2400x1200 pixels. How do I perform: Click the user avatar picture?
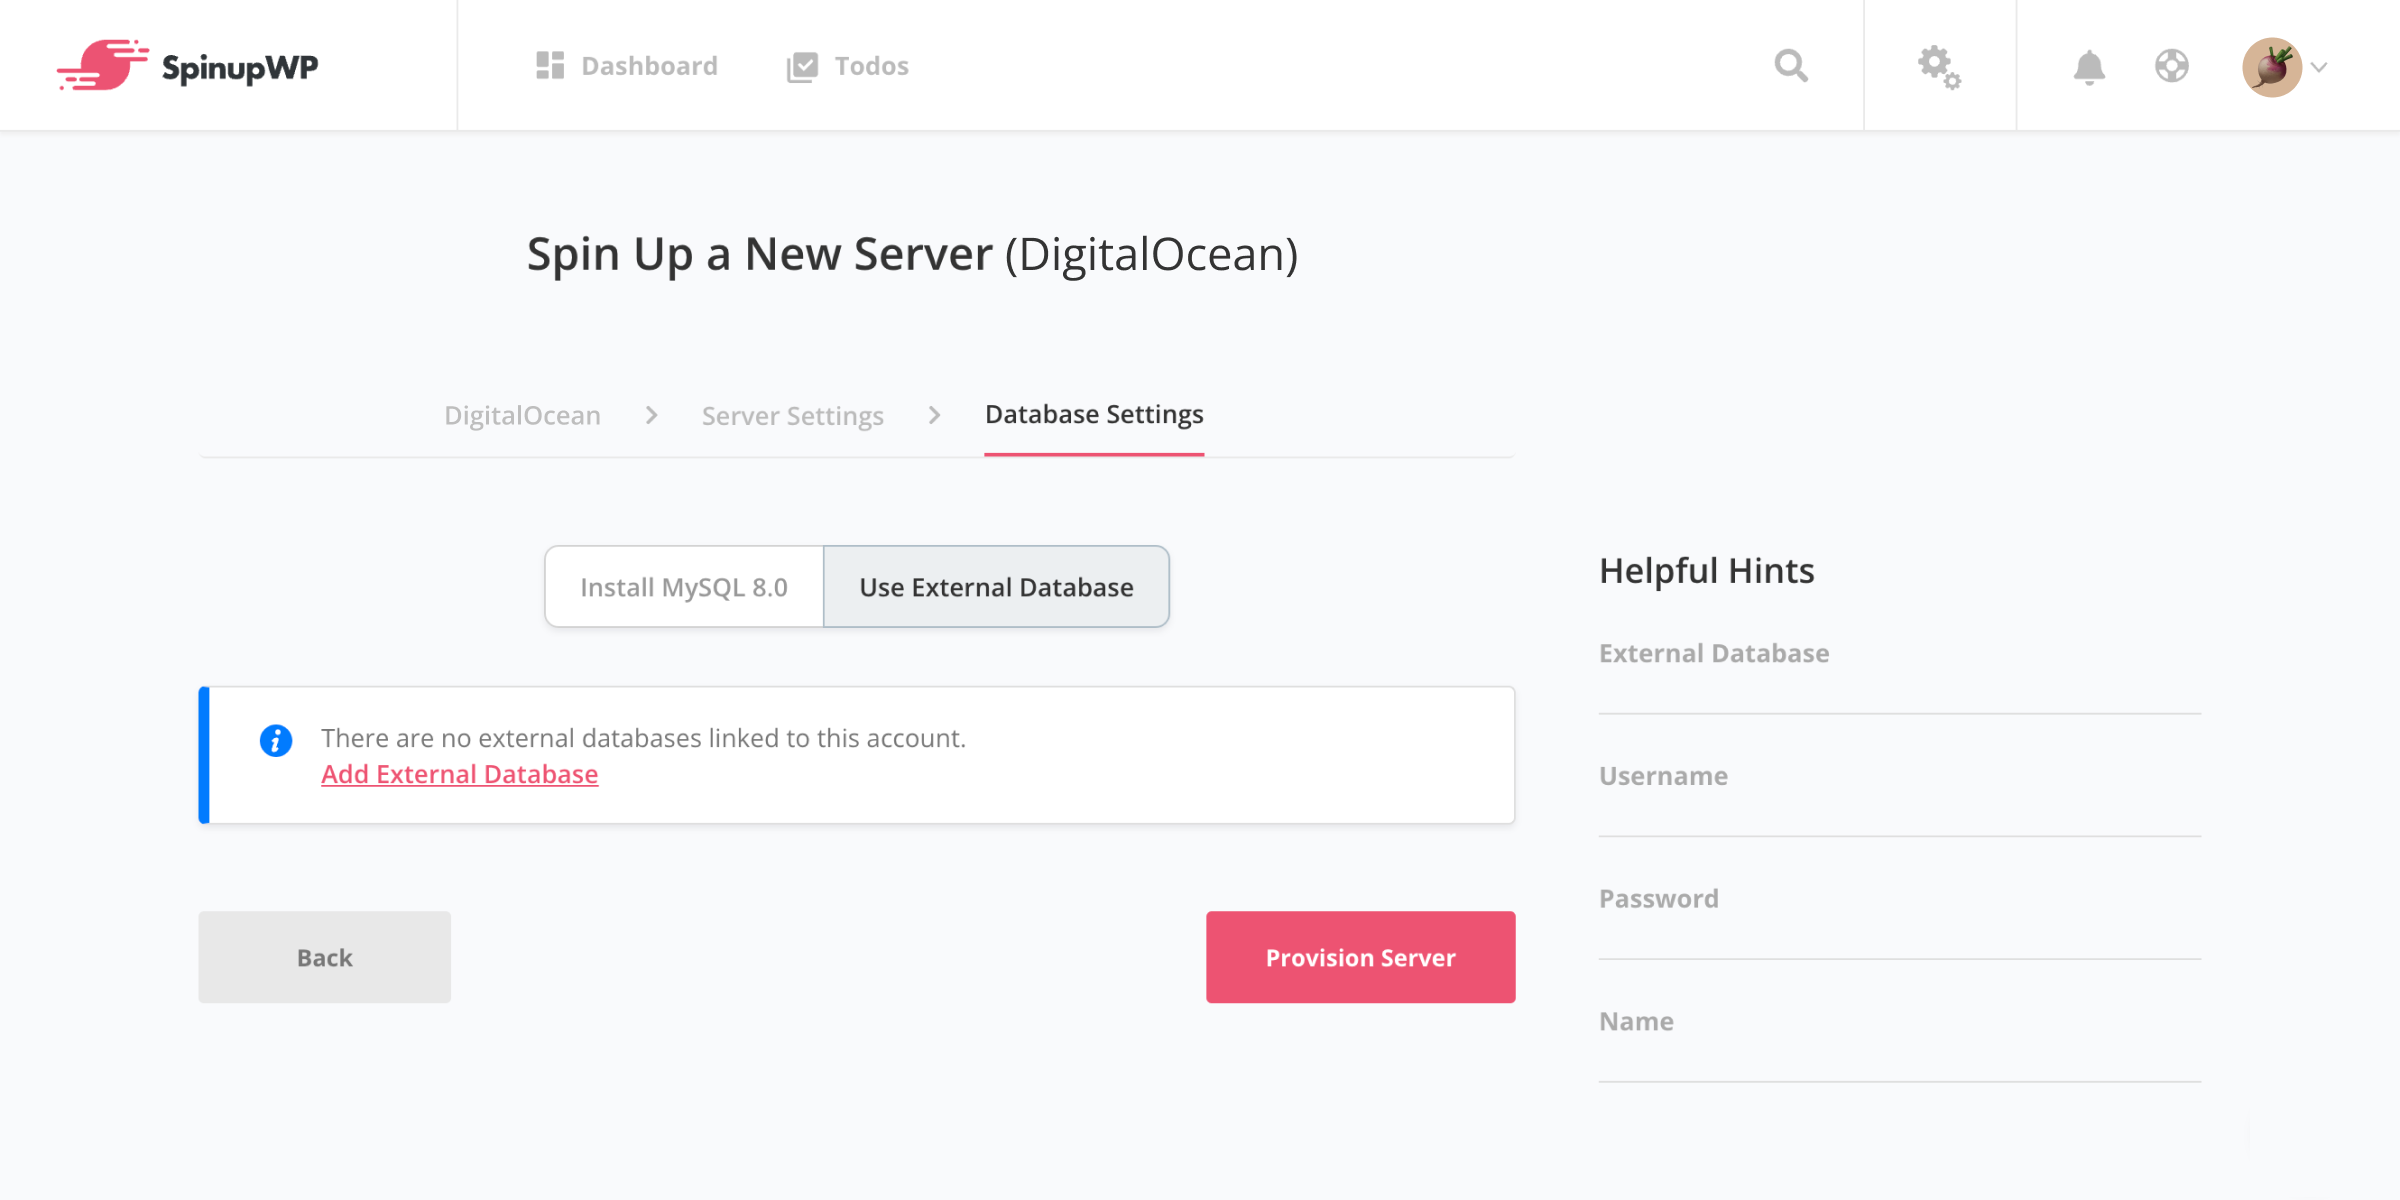[x=2272, y=67]
